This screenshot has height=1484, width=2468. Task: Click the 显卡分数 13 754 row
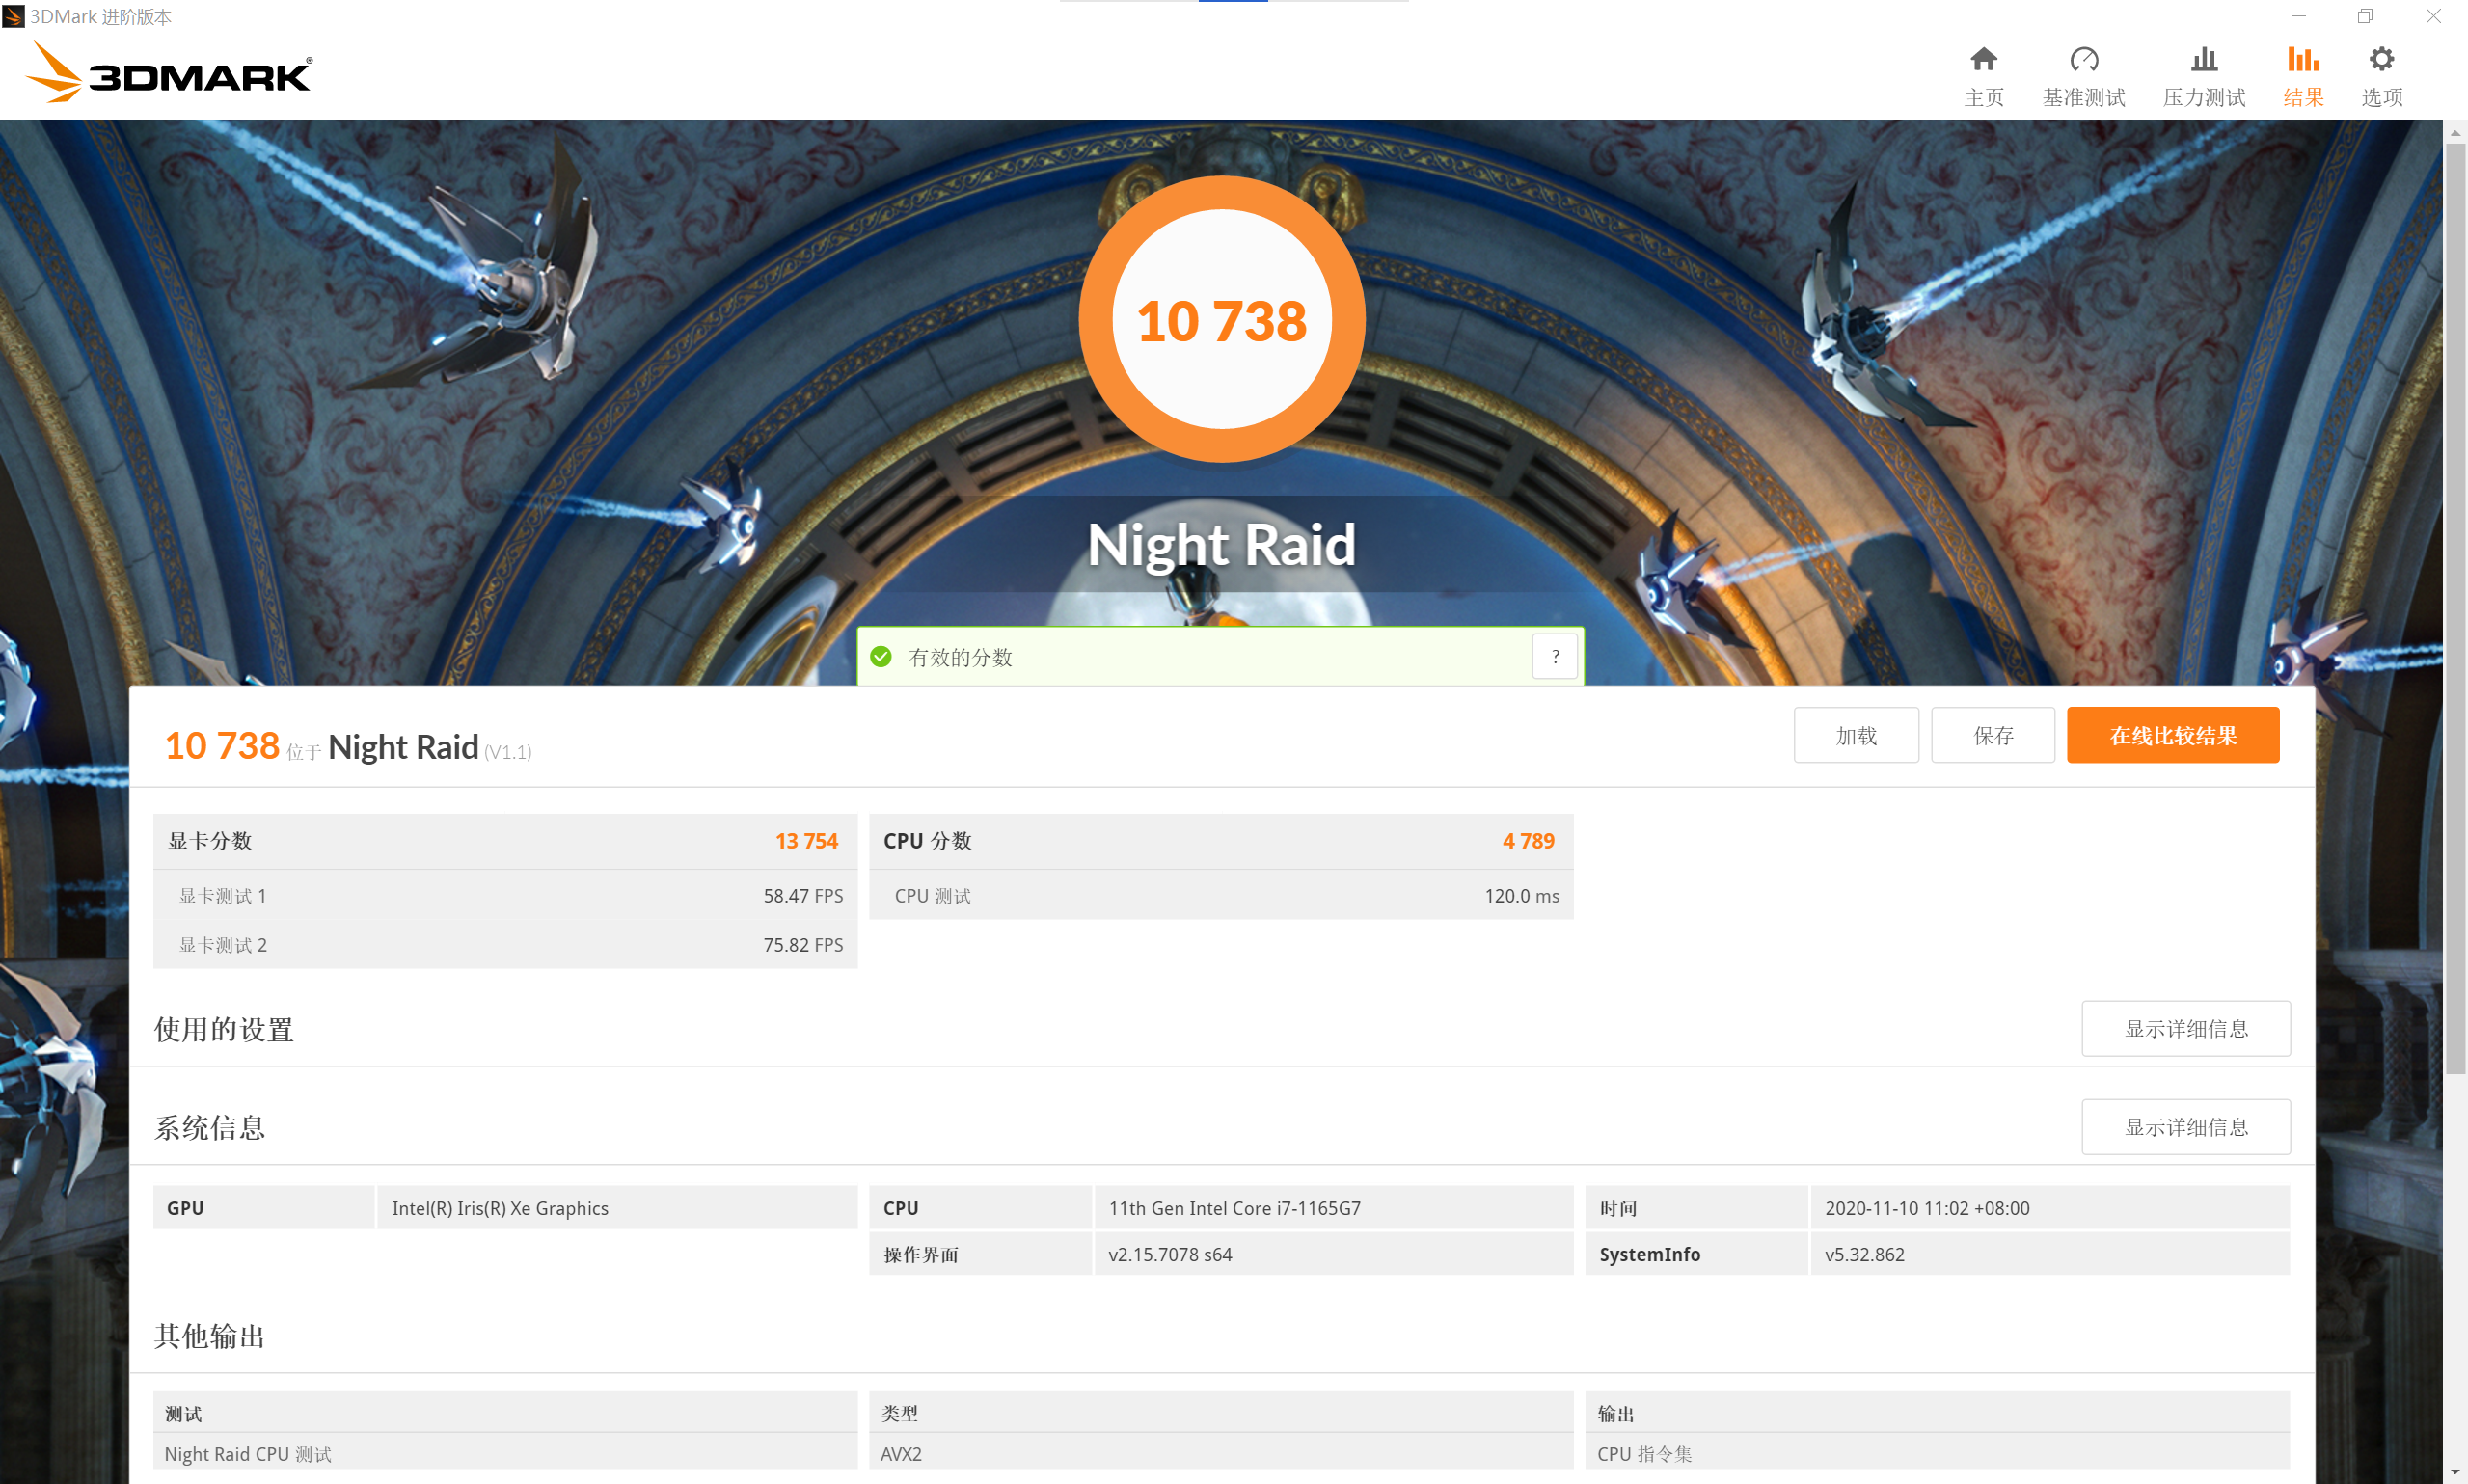[505, 841]
